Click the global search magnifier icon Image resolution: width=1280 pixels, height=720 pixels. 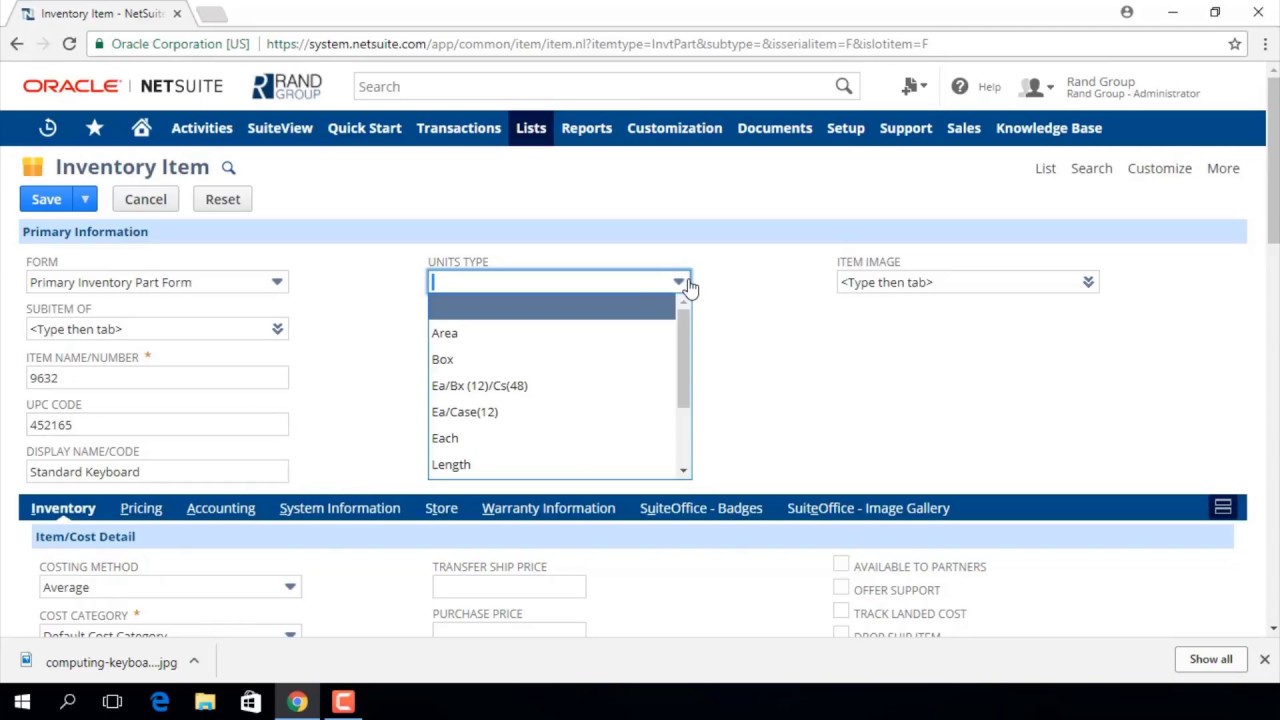(844, 87)
